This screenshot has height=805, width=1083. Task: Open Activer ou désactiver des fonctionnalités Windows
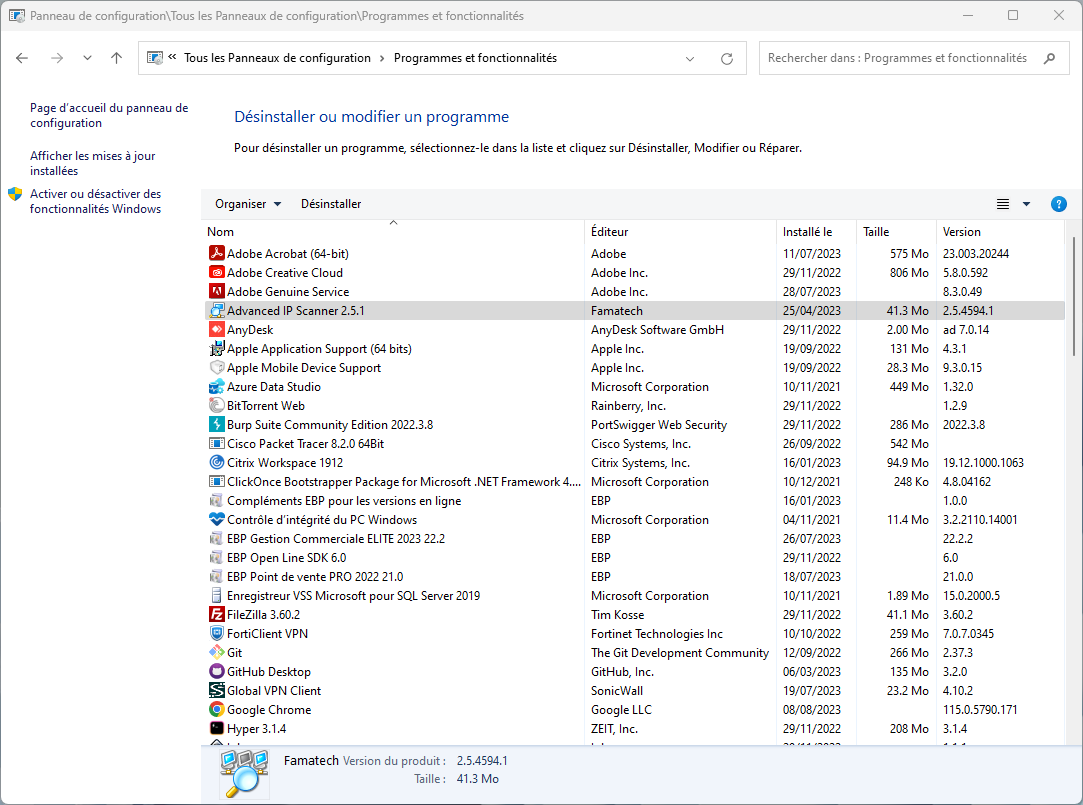coord(95,201)
